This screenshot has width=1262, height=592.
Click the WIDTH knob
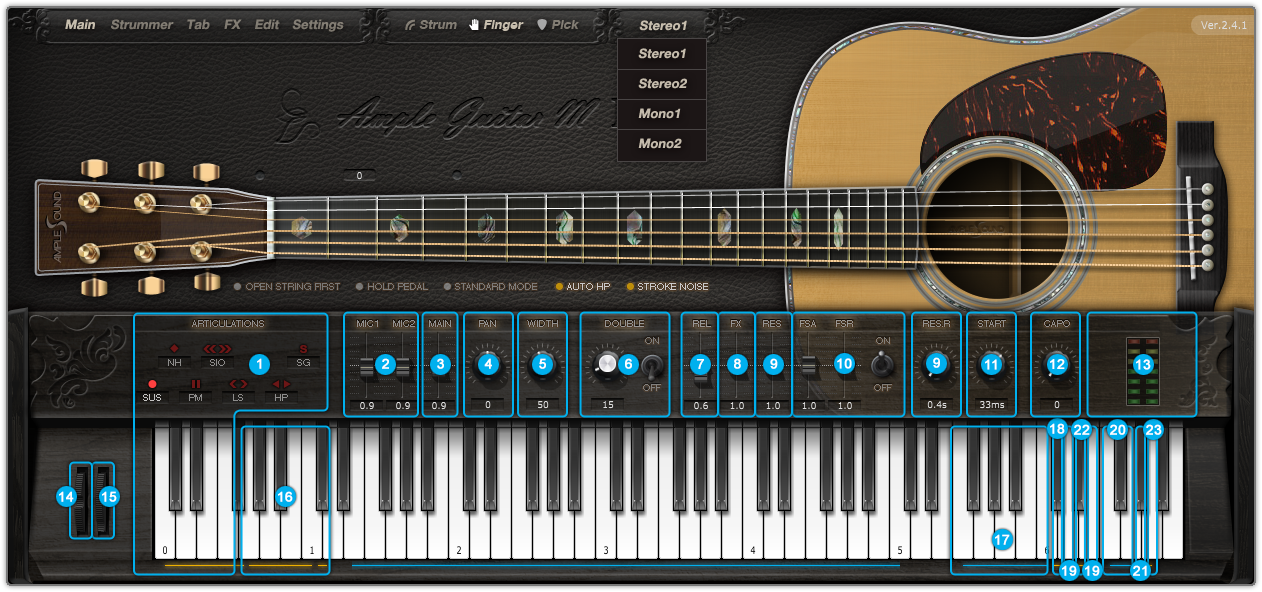point(543,365)
